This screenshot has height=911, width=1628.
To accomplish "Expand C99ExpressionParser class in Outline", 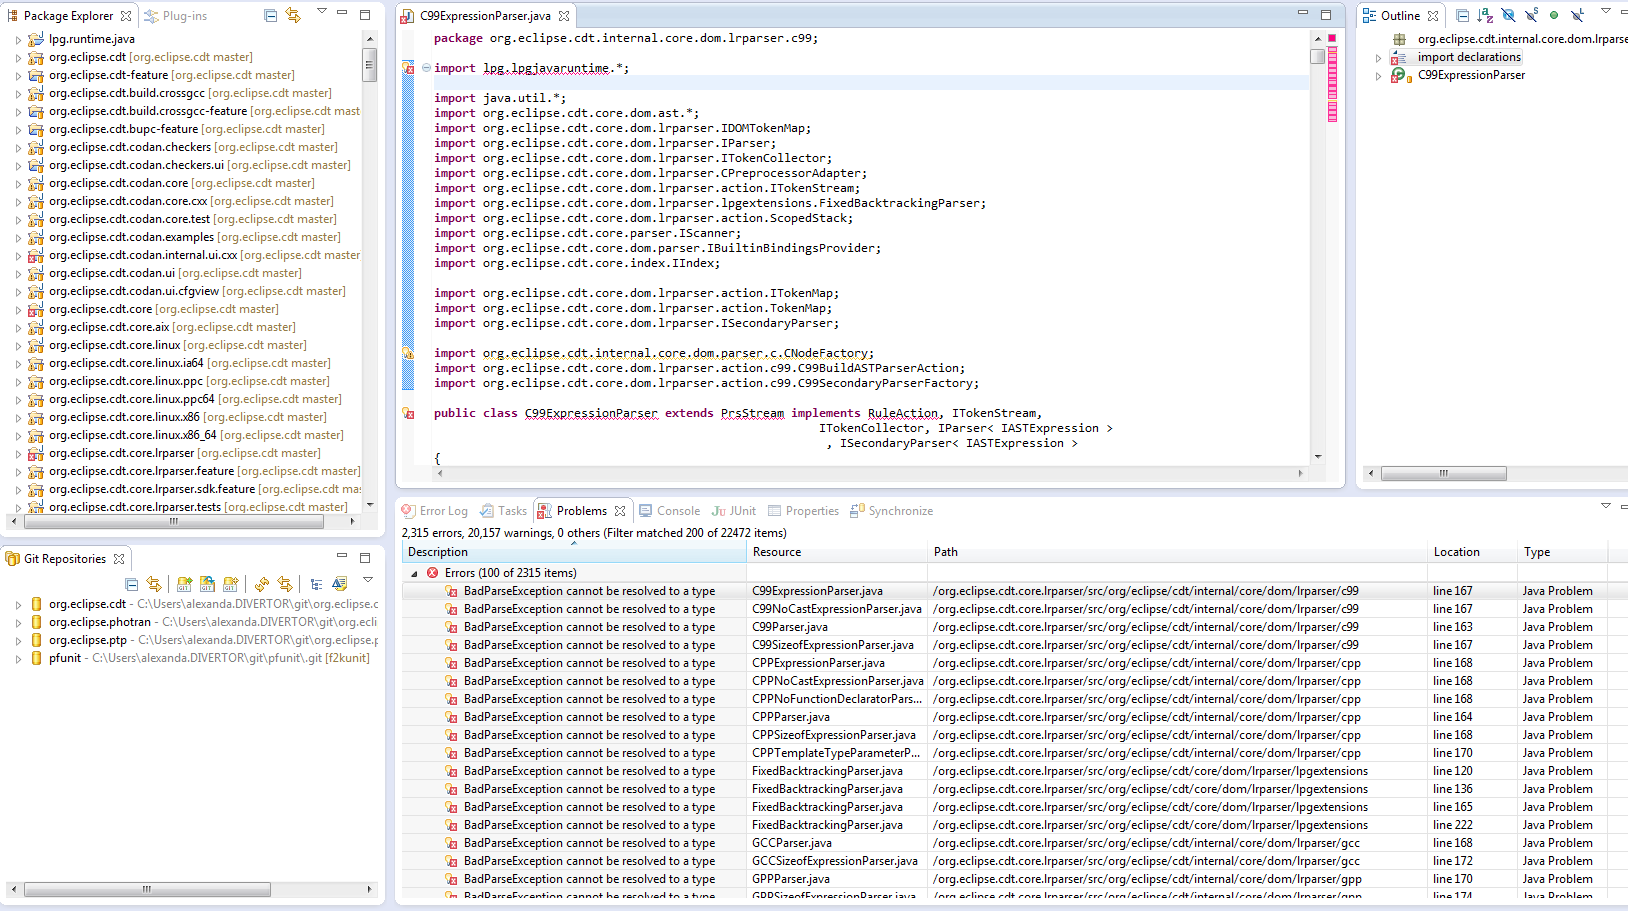I will pos(1379,76).
